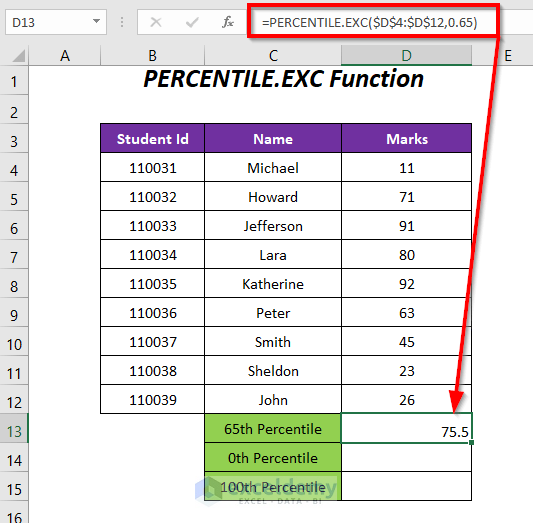Click the empty result cell beside 100th Percentile
Viewport: 533px width, 523px height.
(x=407, y=487)
